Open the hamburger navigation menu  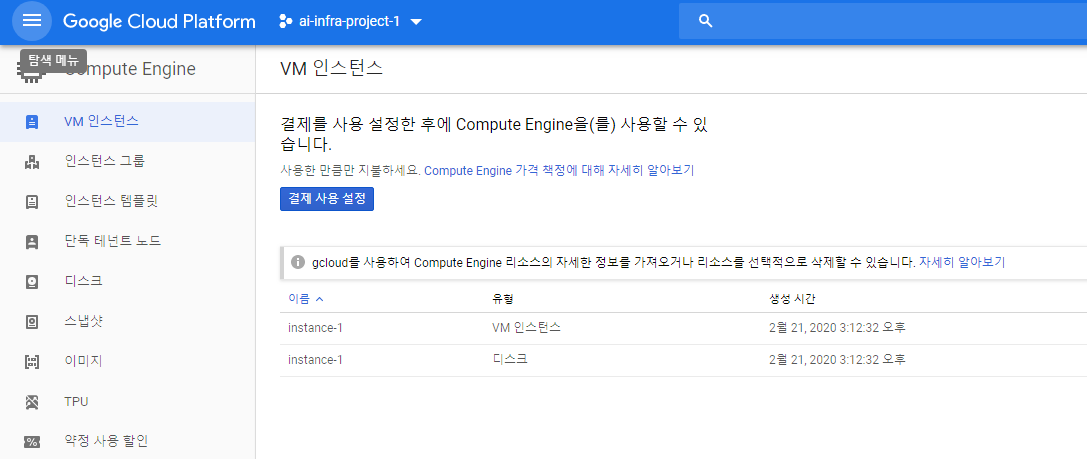(32, 21)
